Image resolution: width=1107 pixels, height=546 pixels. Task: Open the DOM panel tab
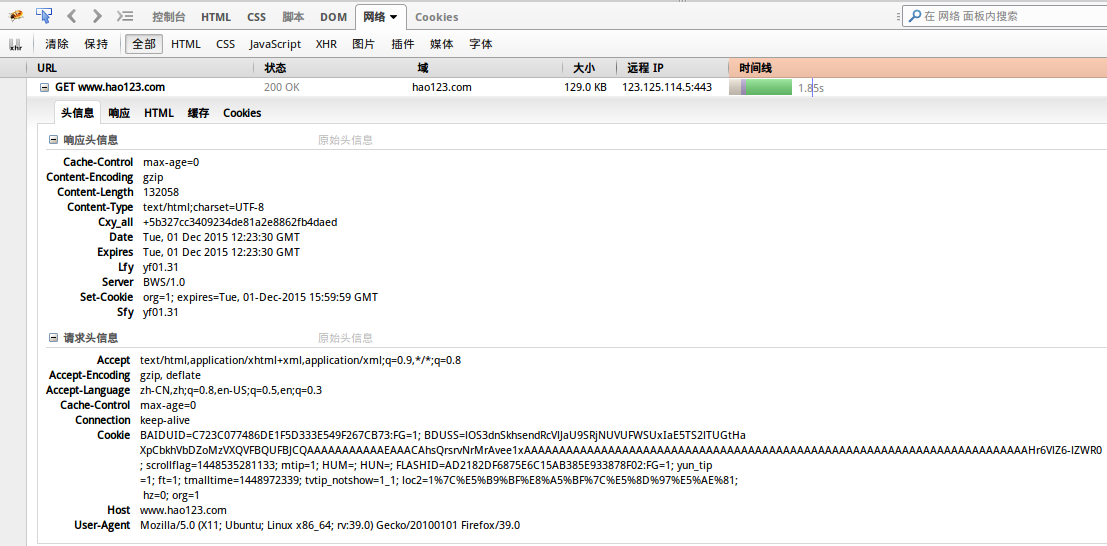pyautogui.click(x=333, y=17)
